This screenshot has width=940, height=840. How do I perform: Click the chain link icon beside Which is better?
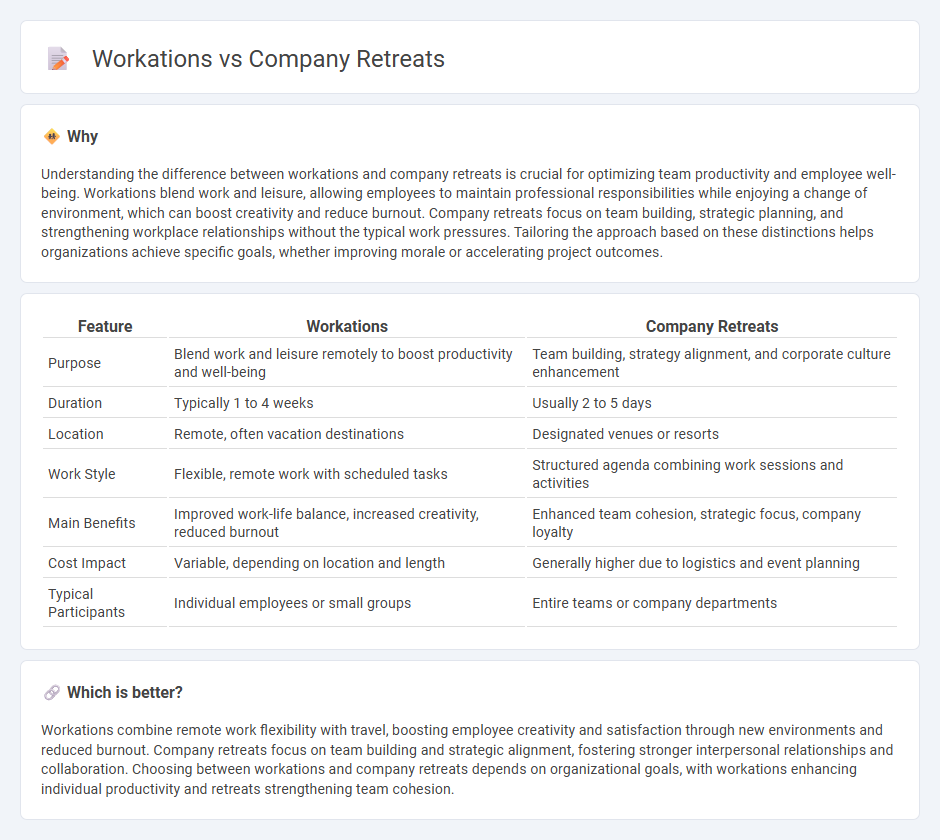52,693
